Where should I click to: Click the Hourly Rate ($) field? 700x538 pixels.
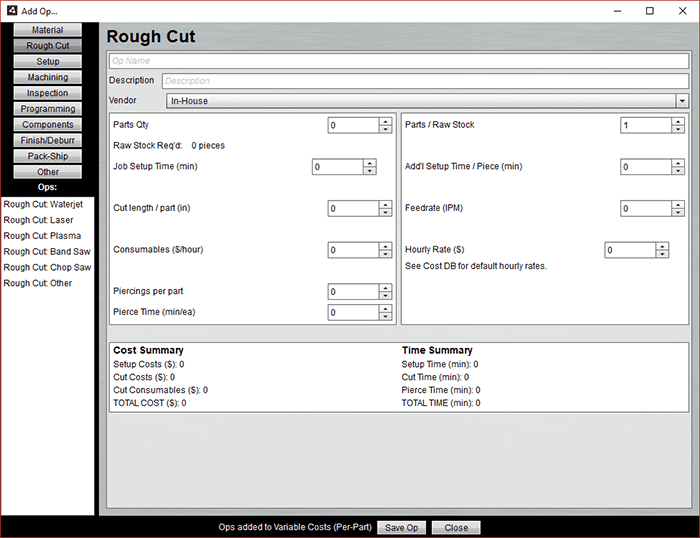click(630, 250)
